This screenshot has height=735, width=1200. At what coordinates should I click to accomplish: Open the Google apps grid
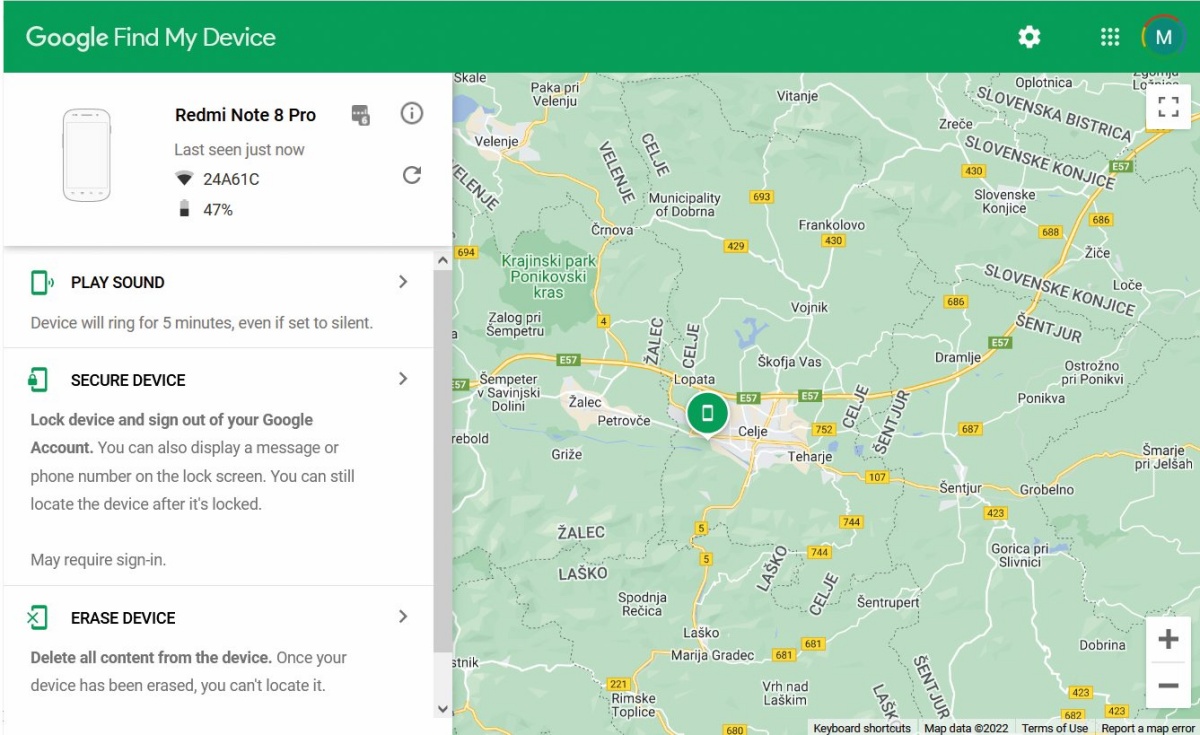click(x=1110, y=37)
